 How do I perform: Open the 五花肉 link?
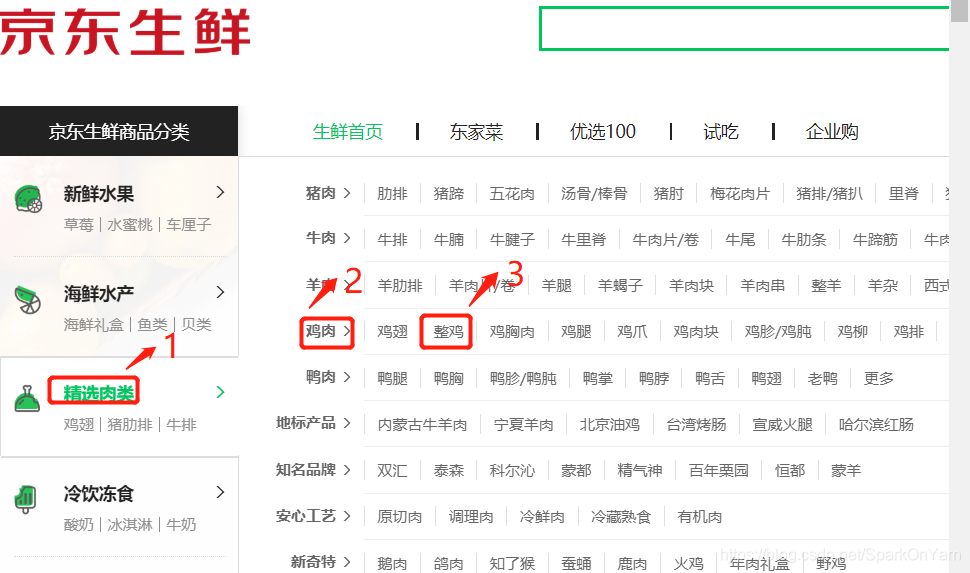[x=512, y=194]
